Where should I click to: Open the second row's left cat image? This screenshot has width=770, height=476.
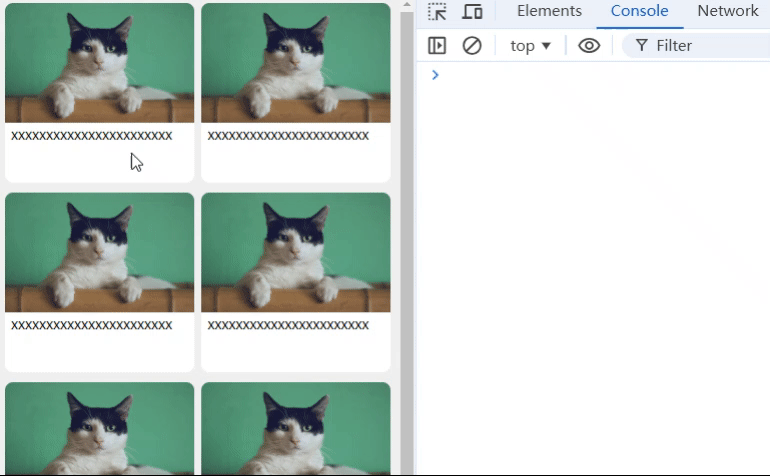[x=100, y=252]
